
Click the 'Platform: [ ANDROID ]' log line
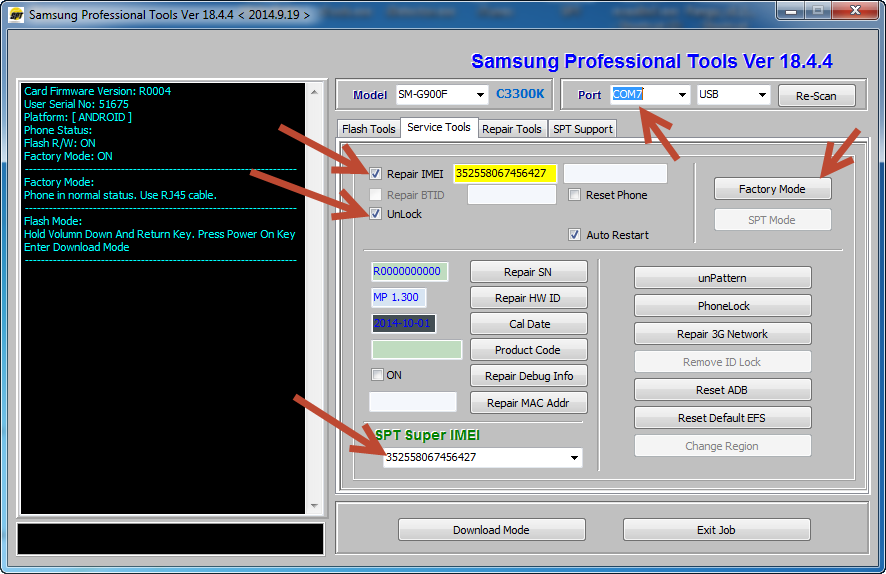coord(77,117)
